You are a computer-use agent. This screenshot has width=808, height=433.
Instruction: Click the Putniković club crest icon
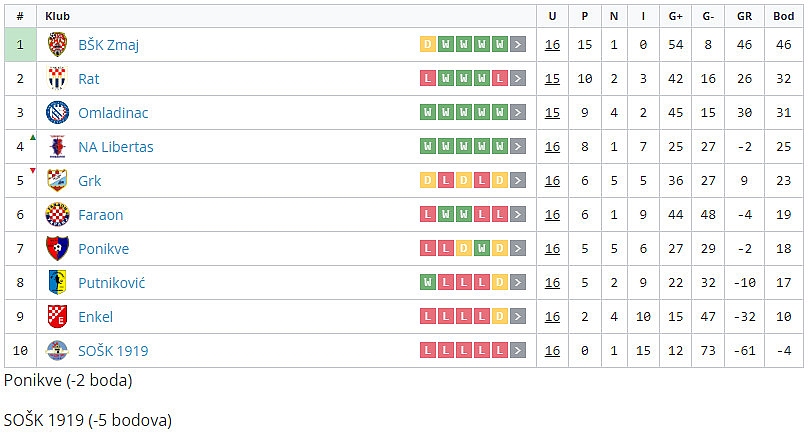57,282
